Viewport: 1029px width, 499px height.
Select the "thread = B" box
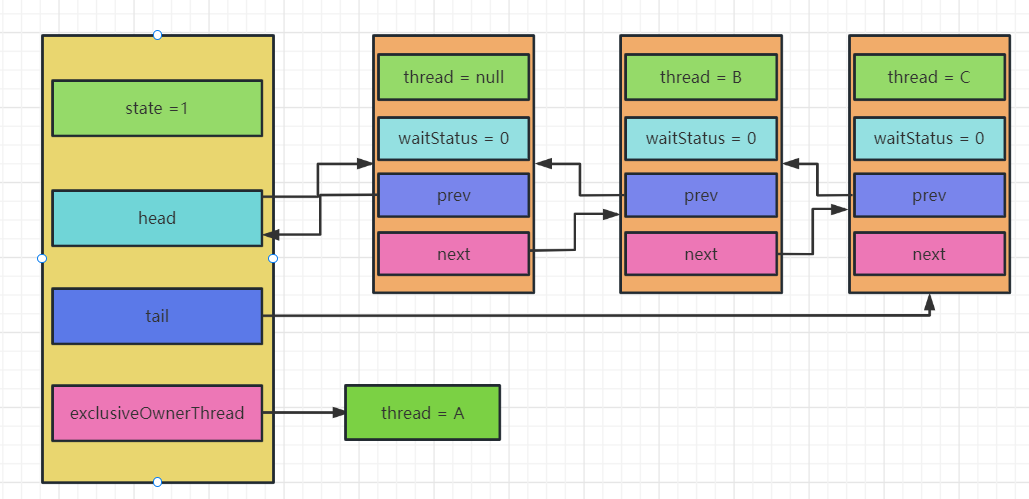701,77
